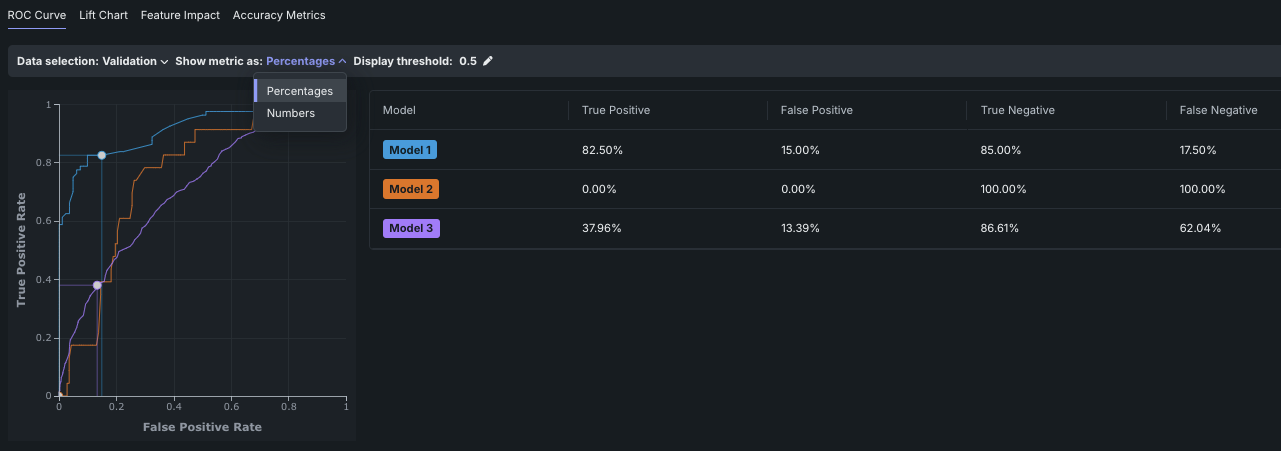Open the Data selection Validation dropdown

point(135,61)
